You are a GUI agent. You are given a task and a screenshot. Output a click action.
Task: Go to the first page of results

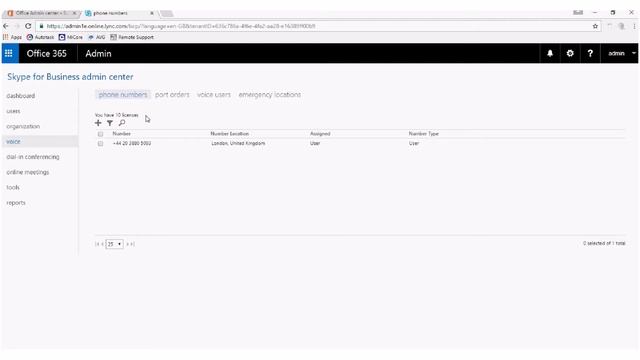(x=97, y=244)
